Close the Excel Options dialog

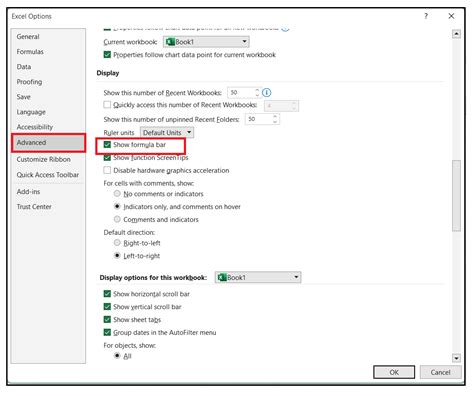pos(451,16)
